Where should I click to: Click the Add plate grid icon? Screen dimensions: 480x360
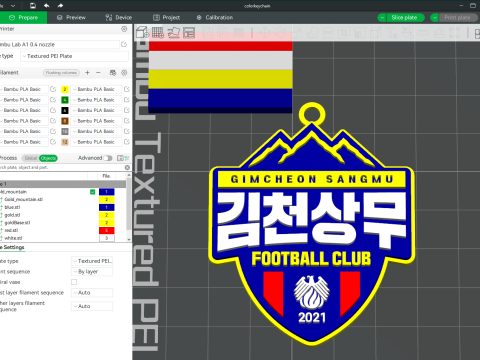pos(158,32)
